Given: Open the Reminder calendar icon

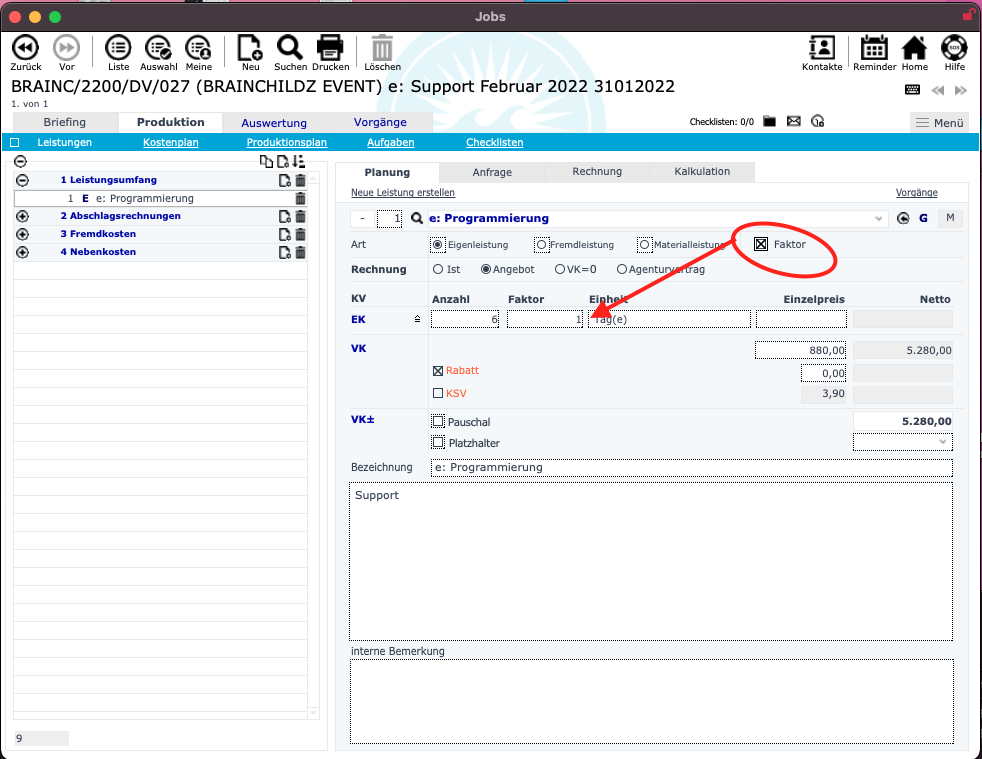Looking at the screenshot, I should (x=874, y=48).
